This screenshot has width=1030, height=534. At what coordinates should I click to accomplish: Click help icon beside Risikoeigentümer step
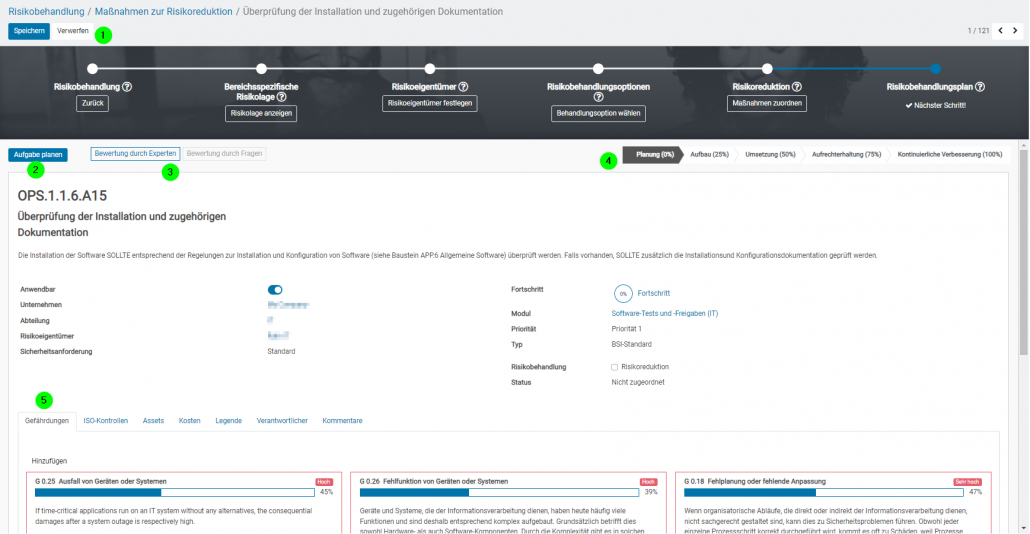pos(463,87)
